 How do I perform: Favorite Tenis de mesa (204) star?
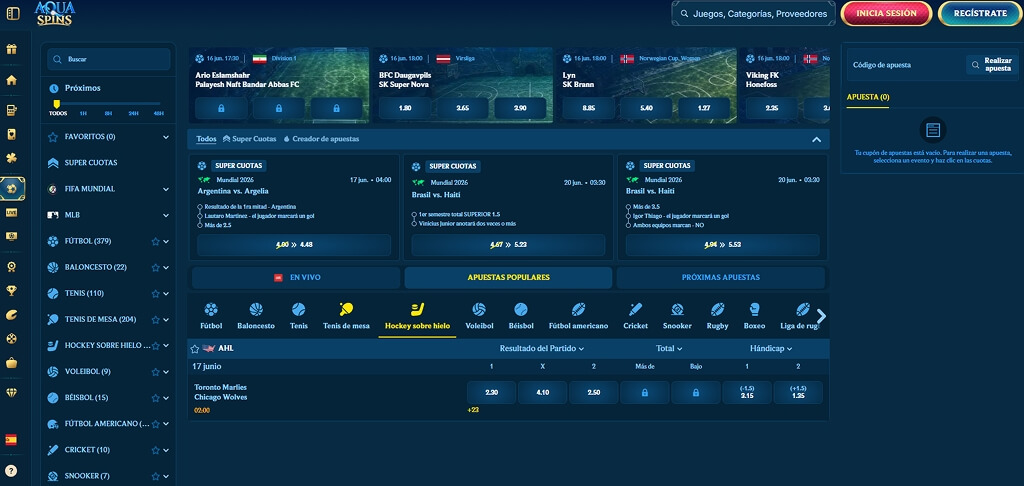155,319
